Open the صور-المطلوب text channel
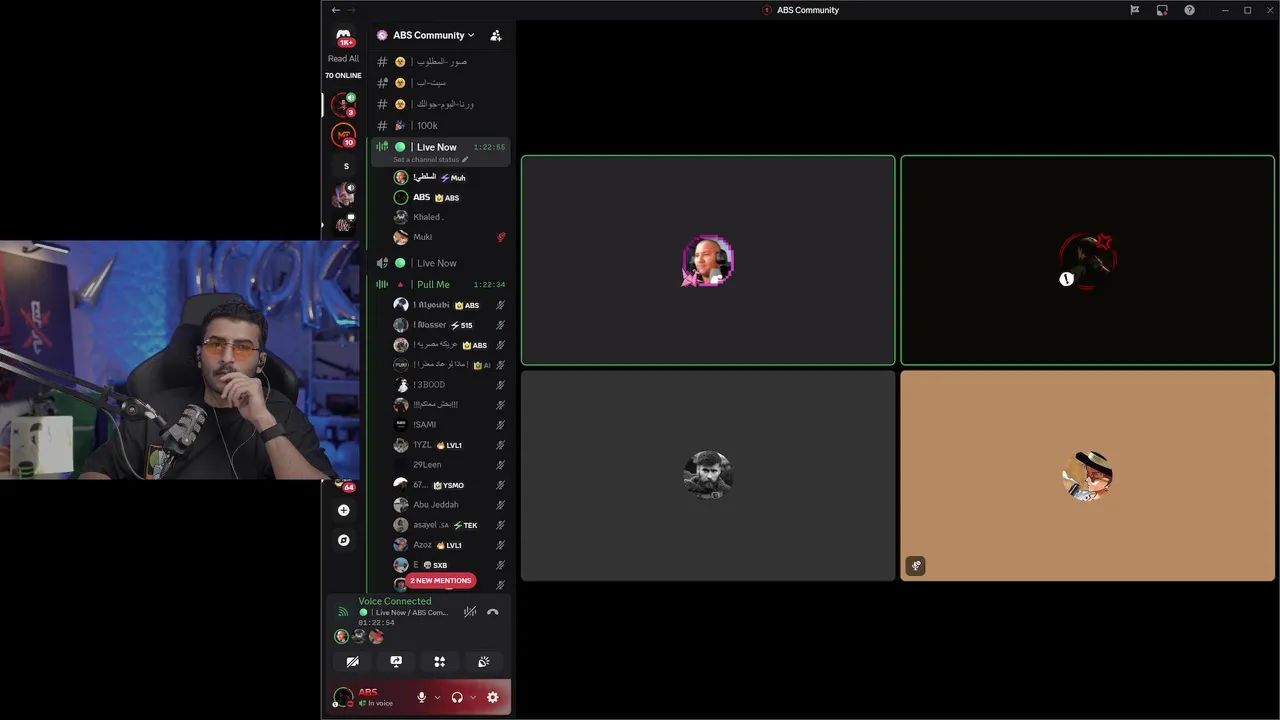 [440, 62]
